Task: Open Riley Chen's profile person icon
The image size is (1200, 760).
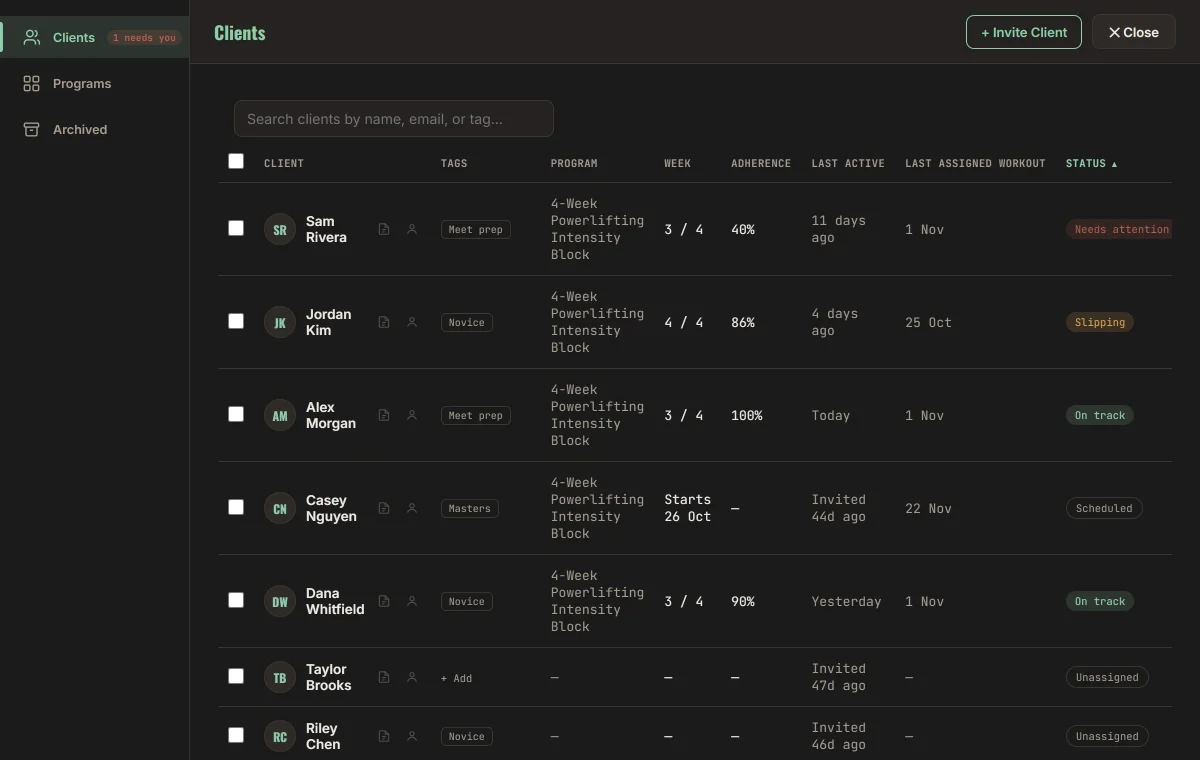Action: pyautogui.click(x=412, y=736)
